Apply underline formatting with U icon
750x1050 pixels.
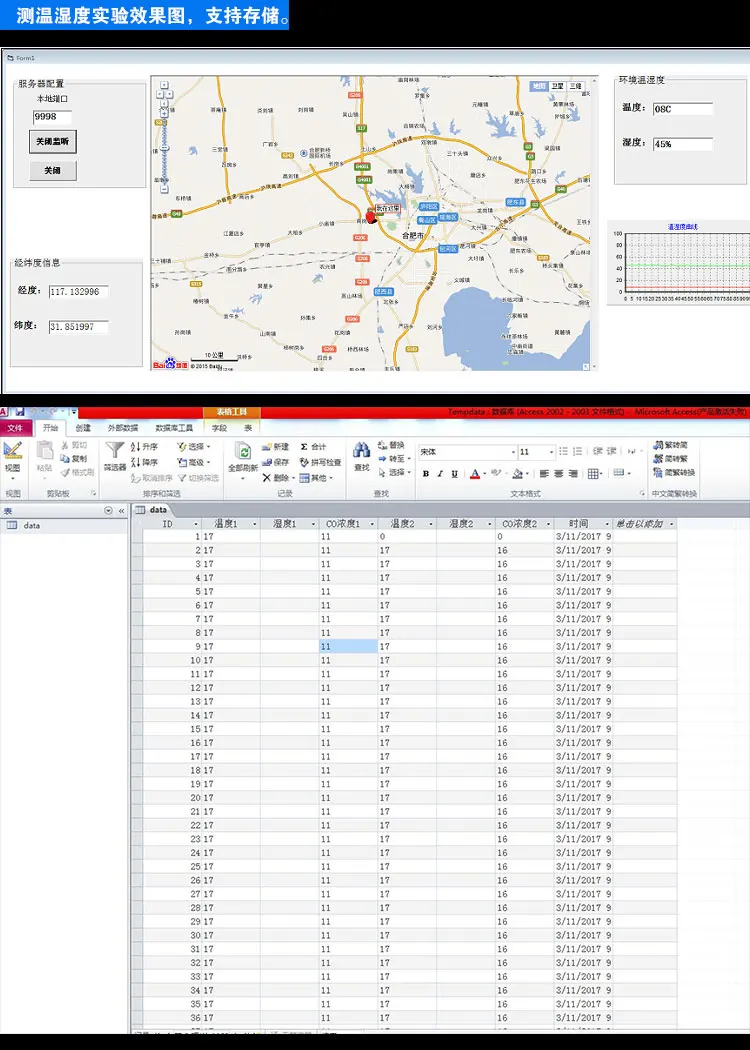pos(455,473)
